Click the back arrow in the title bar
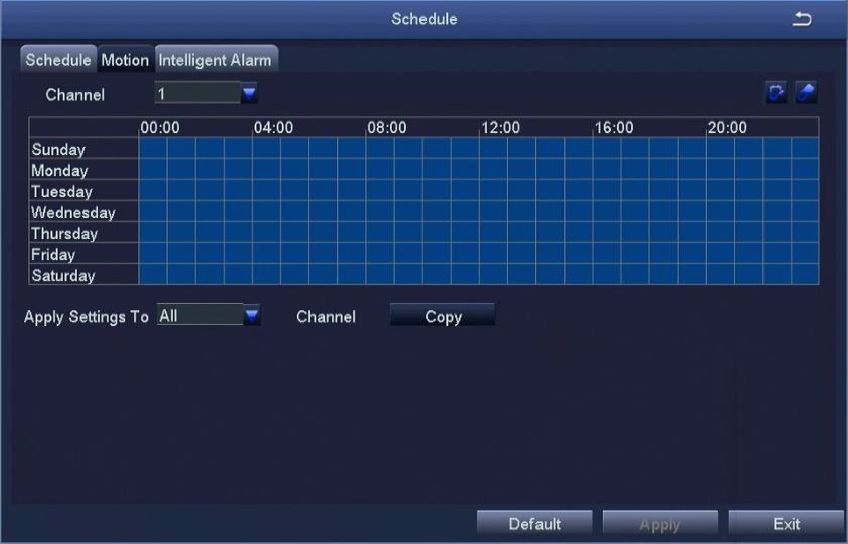Screen dimensions: 848x544 [802, 19]
